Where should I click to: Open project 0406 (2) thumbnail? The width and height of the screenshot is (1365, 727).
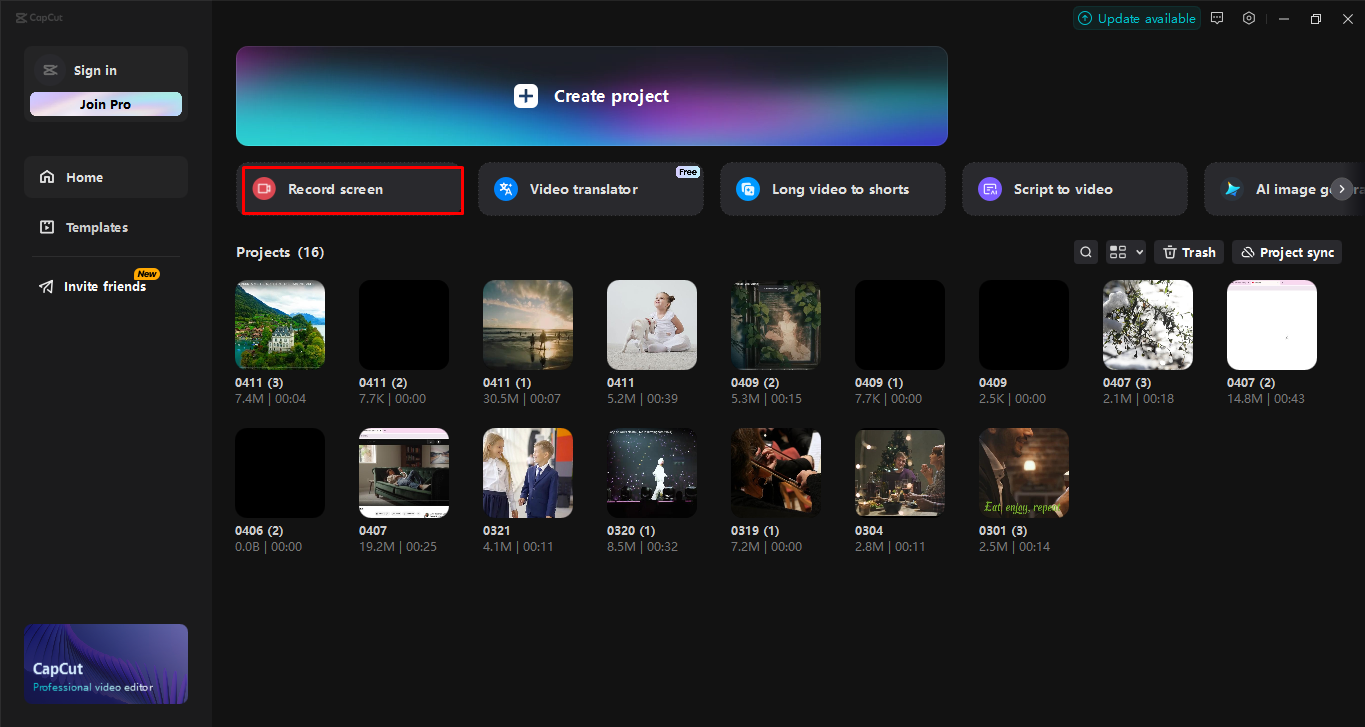280,473
